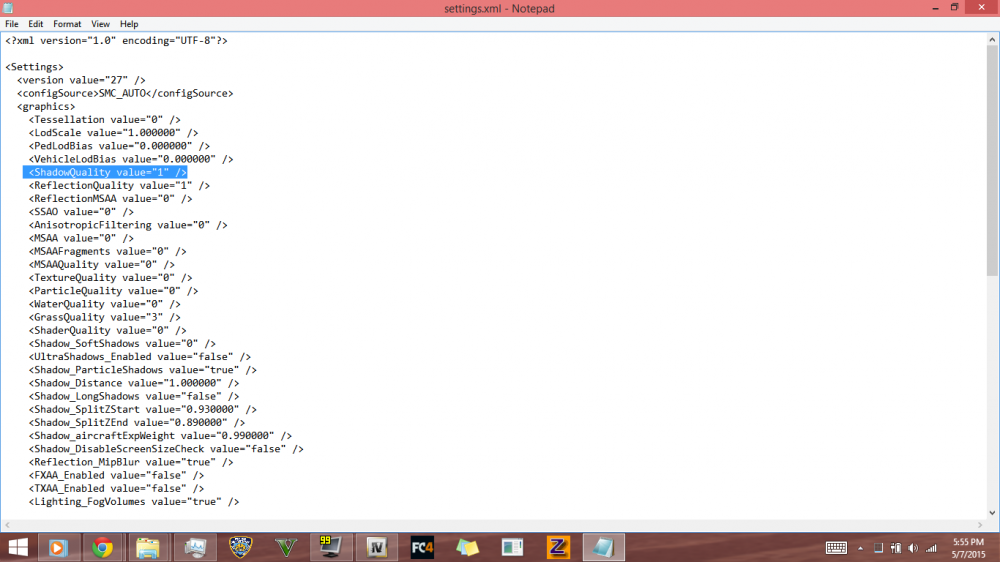Click the WaterQuality line
The height and width of the screenshot is (562, 1000).
tap(104, 304)
